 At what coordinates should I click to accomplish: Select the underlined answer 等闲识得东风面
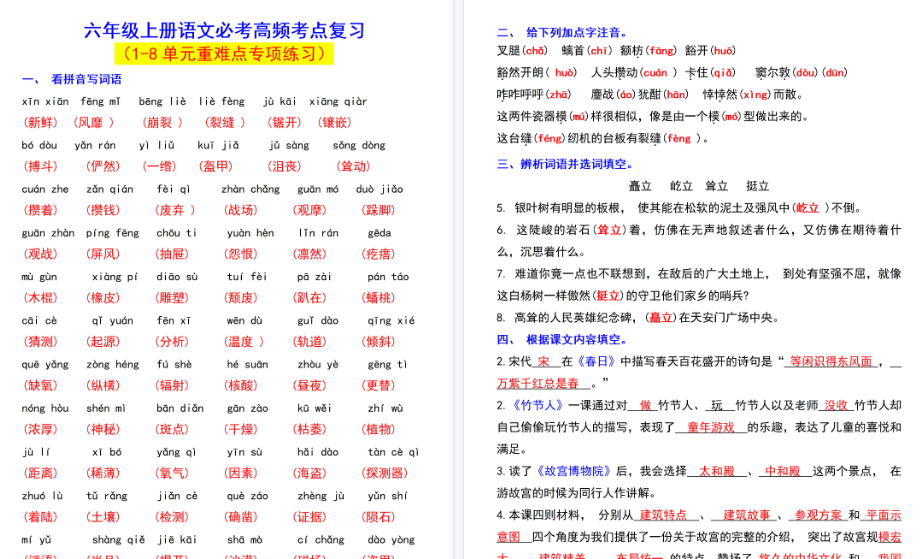tap(831, 362)
